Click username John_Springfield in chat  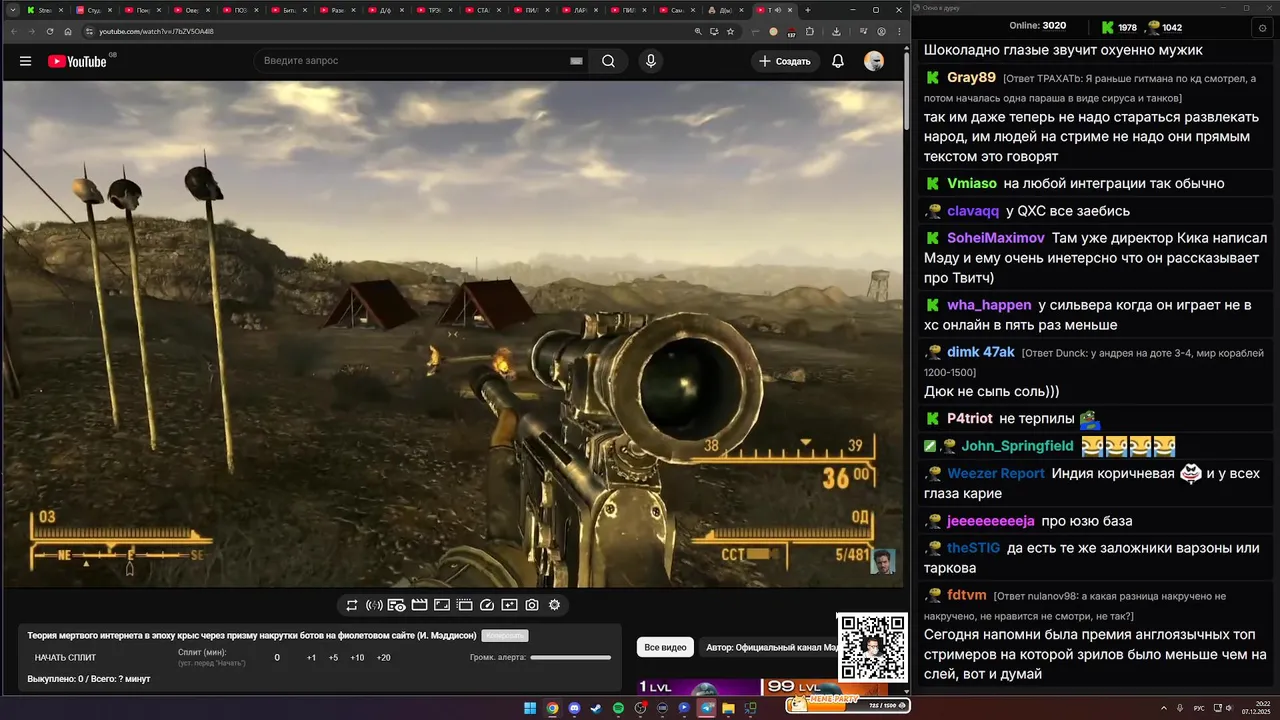point(1017,446)
